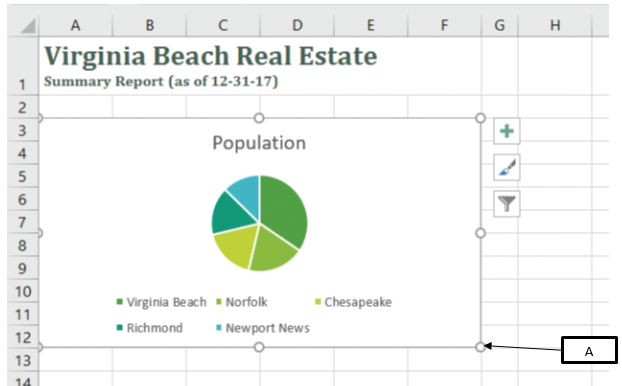The height and width of the screenshot is (386, 622).
Task: Click the chart's top-right corner sizing handle
Action: click(x=480, y=118)
